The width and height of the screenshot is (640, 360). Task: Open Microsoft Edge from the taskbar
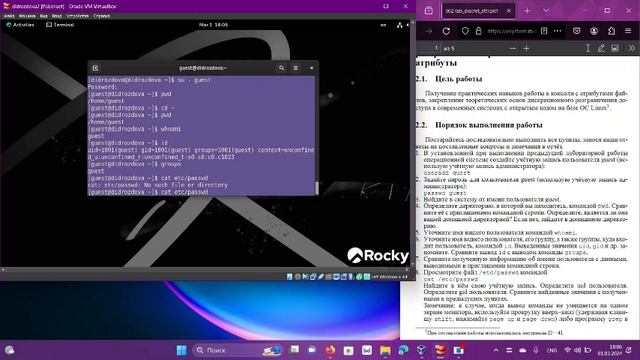point(403,350)
